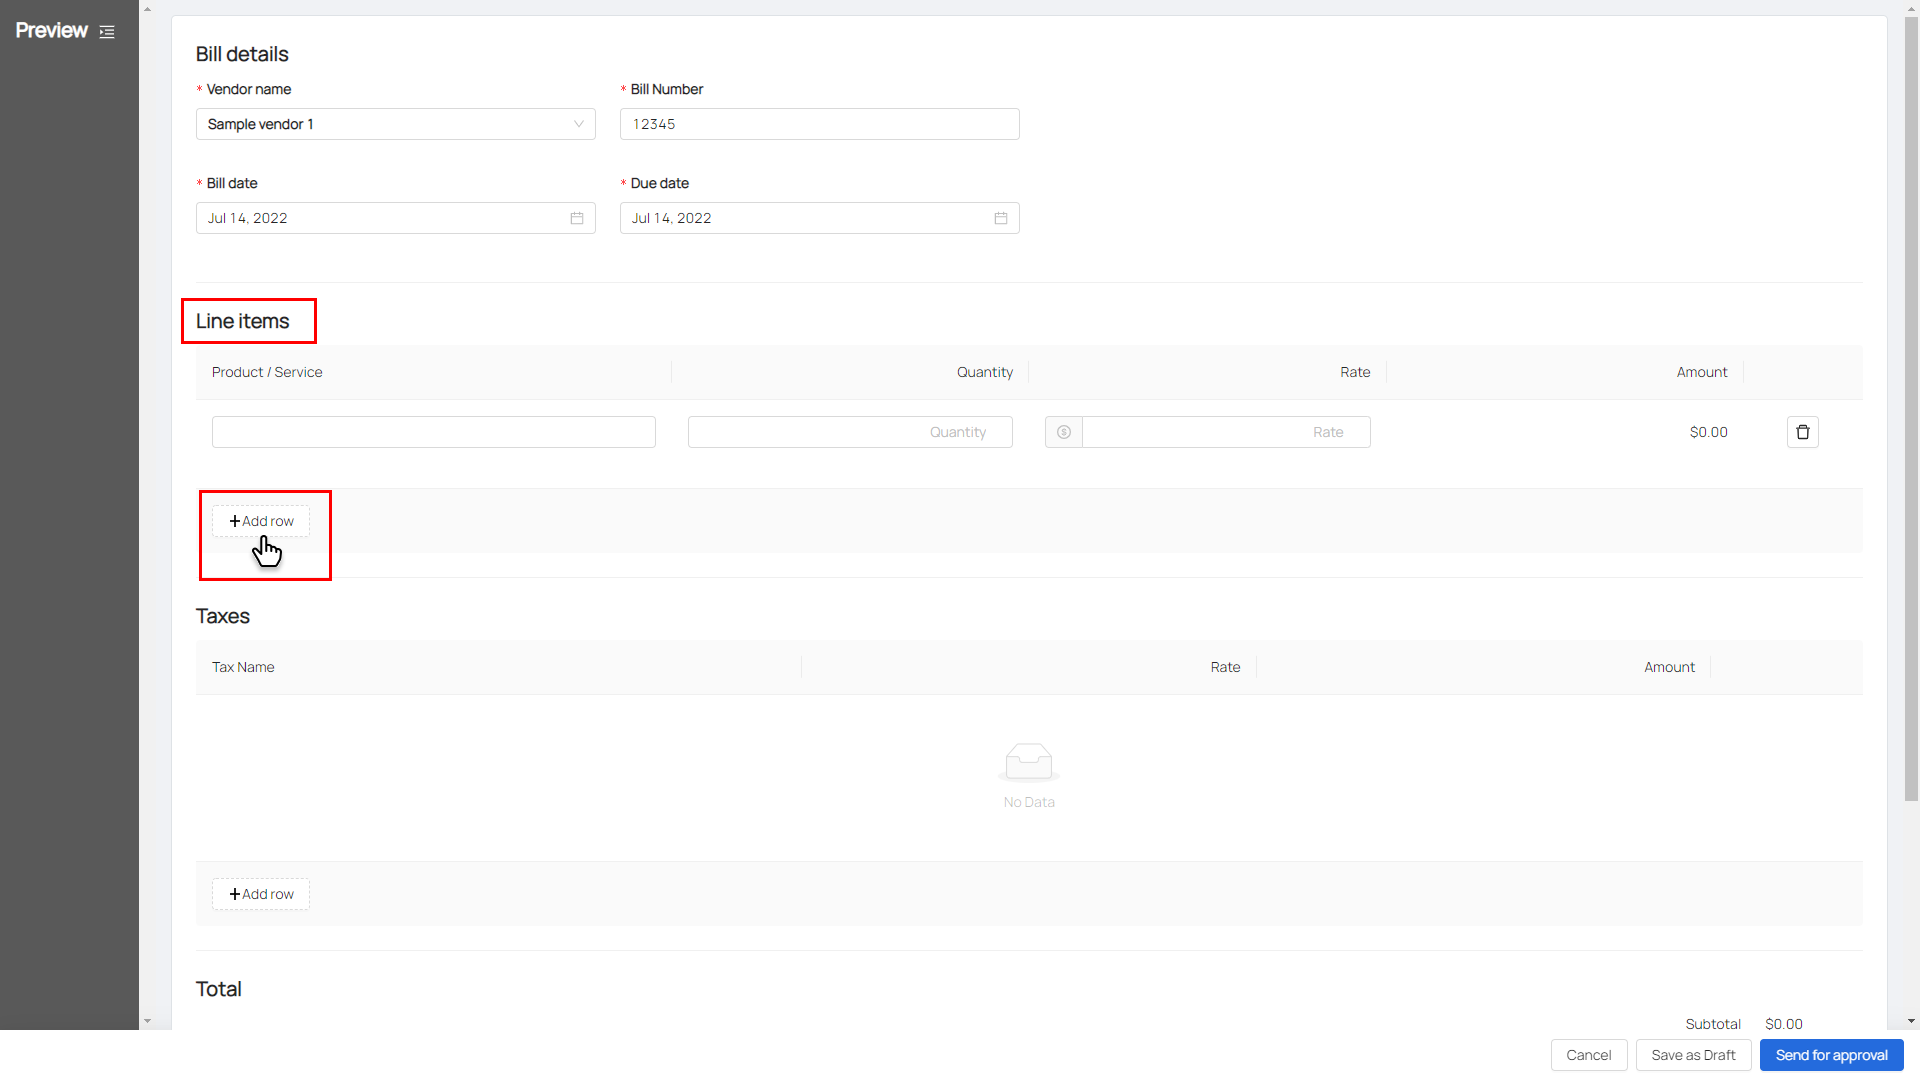Click Save as Draft button

1693,1055
